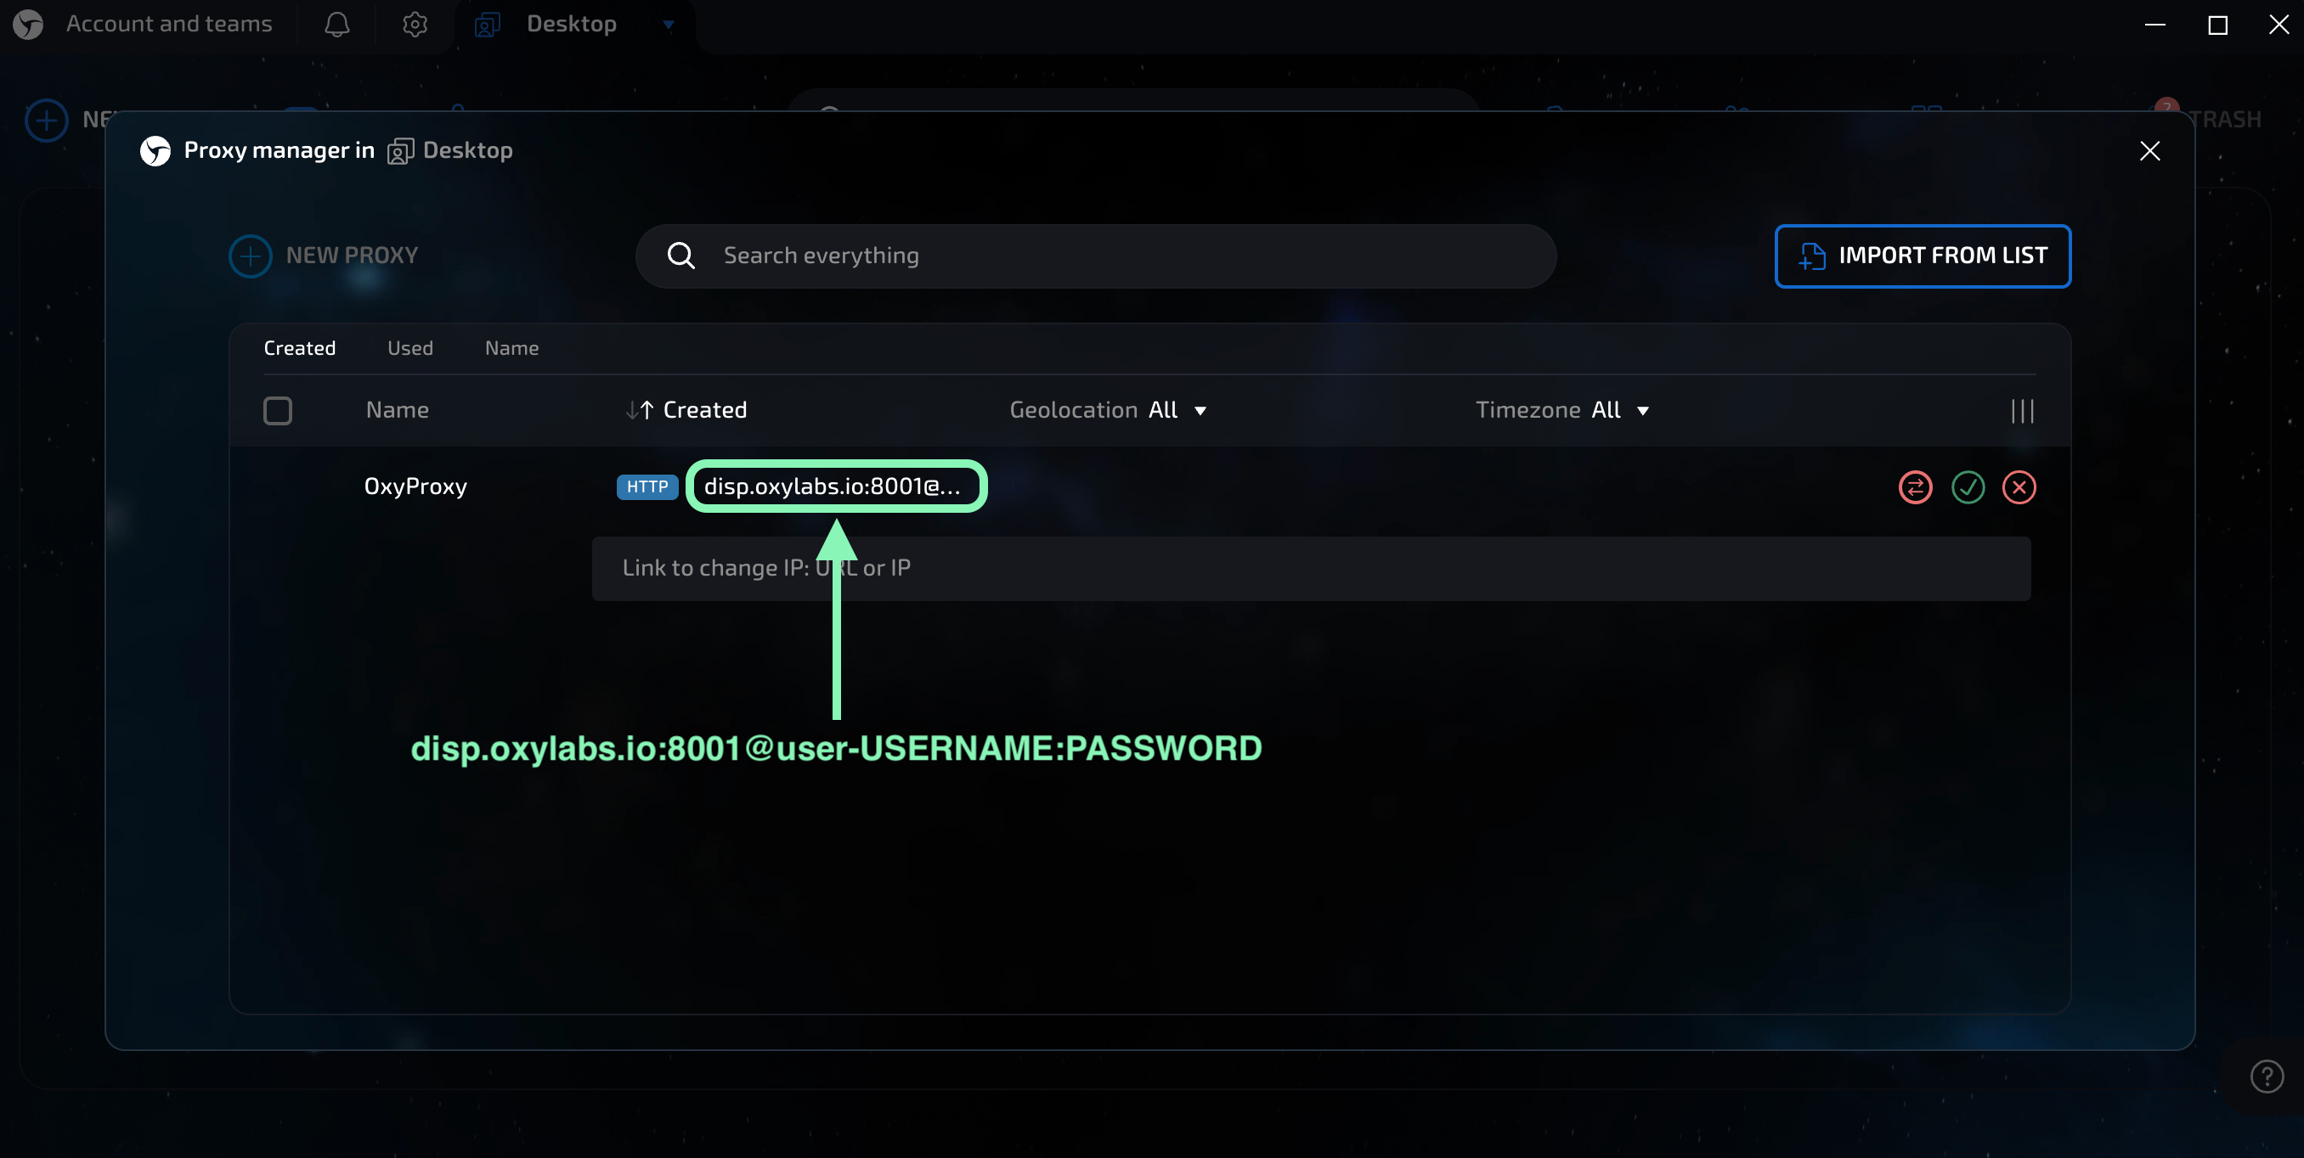
Task: Click the Search everything field
Action: tap(1096, 256)
